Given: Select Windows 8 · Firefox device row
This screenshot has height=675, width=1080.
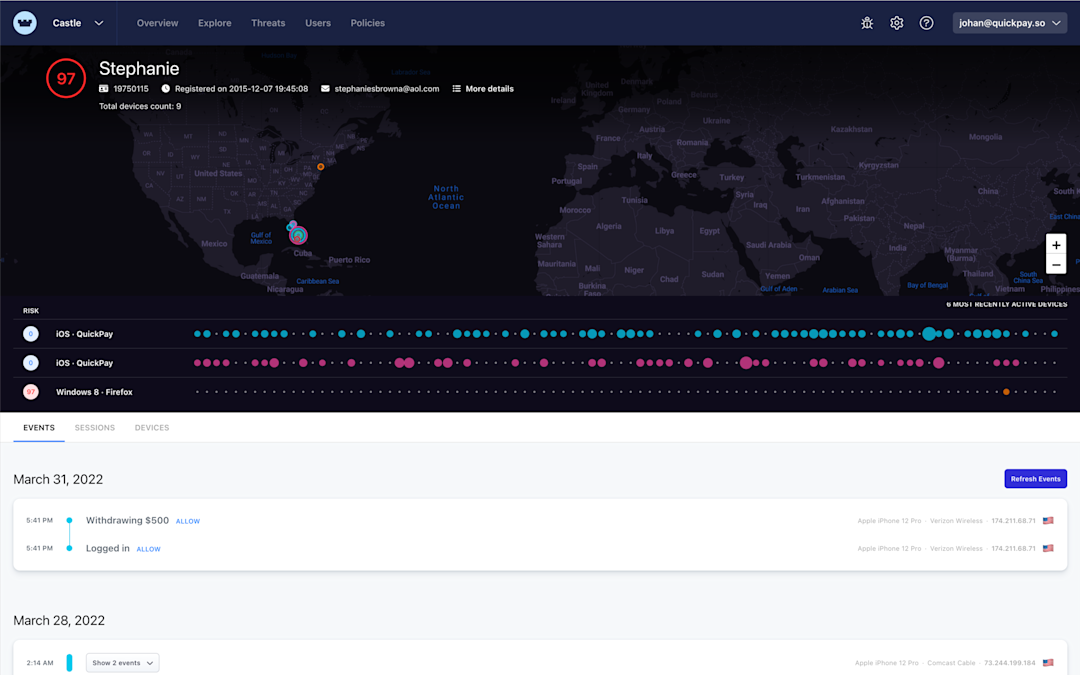Looking at the screenshot, I should [x=540, y=392].
